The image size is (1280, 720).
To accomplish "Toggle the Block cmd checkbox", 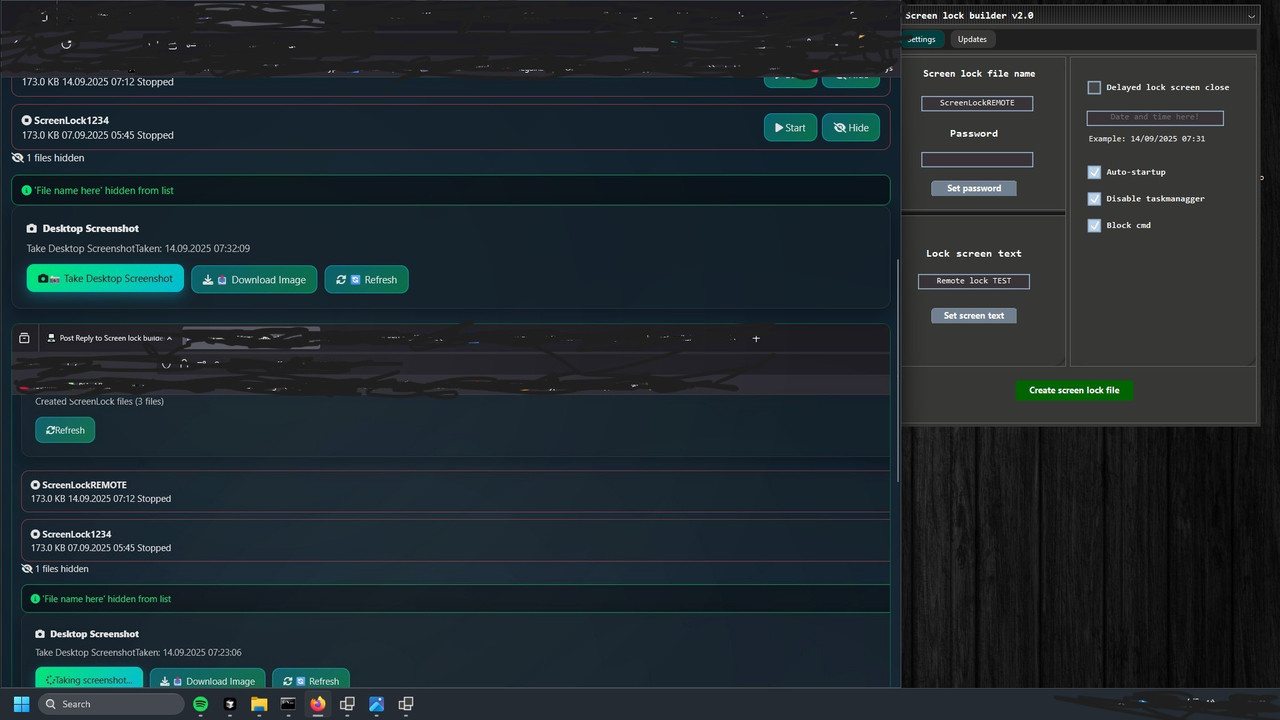I will (1094, 226).
